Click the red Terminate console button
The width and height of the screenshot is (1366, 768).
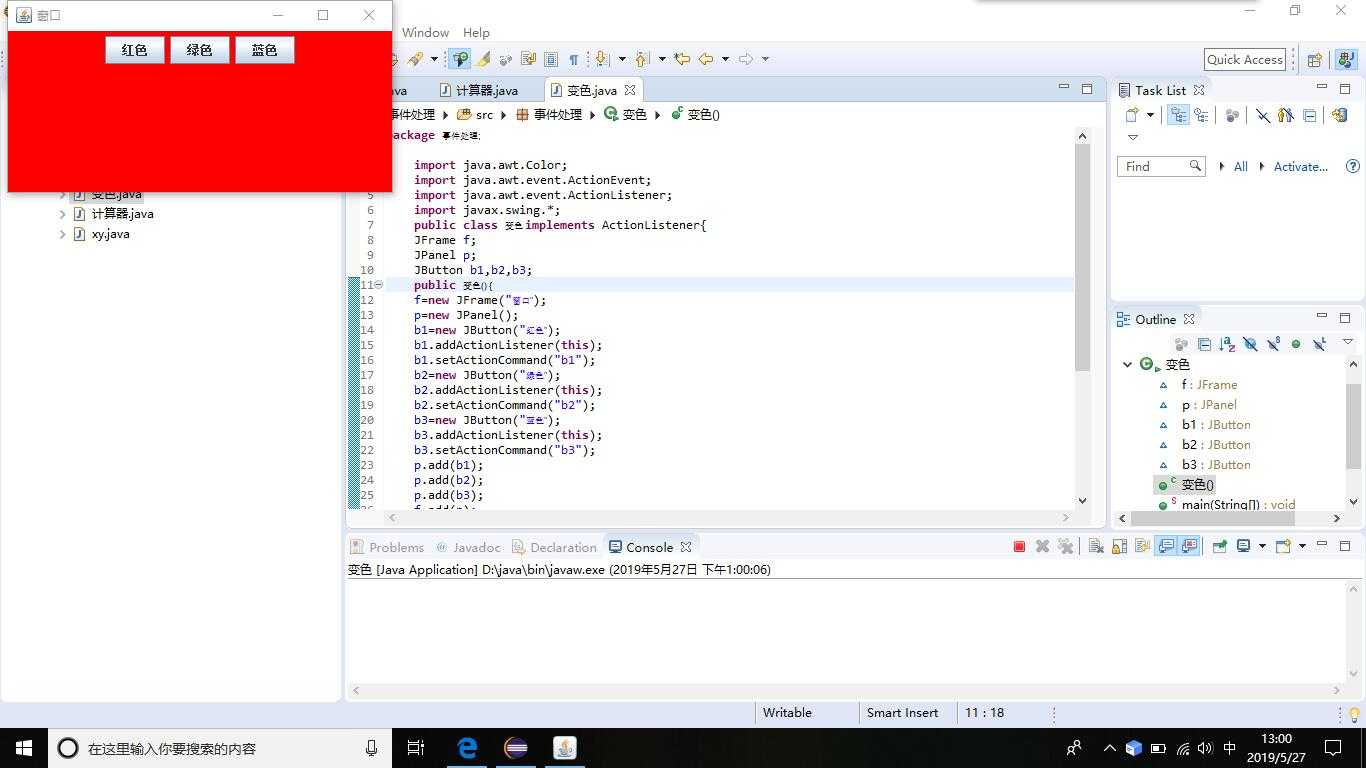(x=1019, y=546)
